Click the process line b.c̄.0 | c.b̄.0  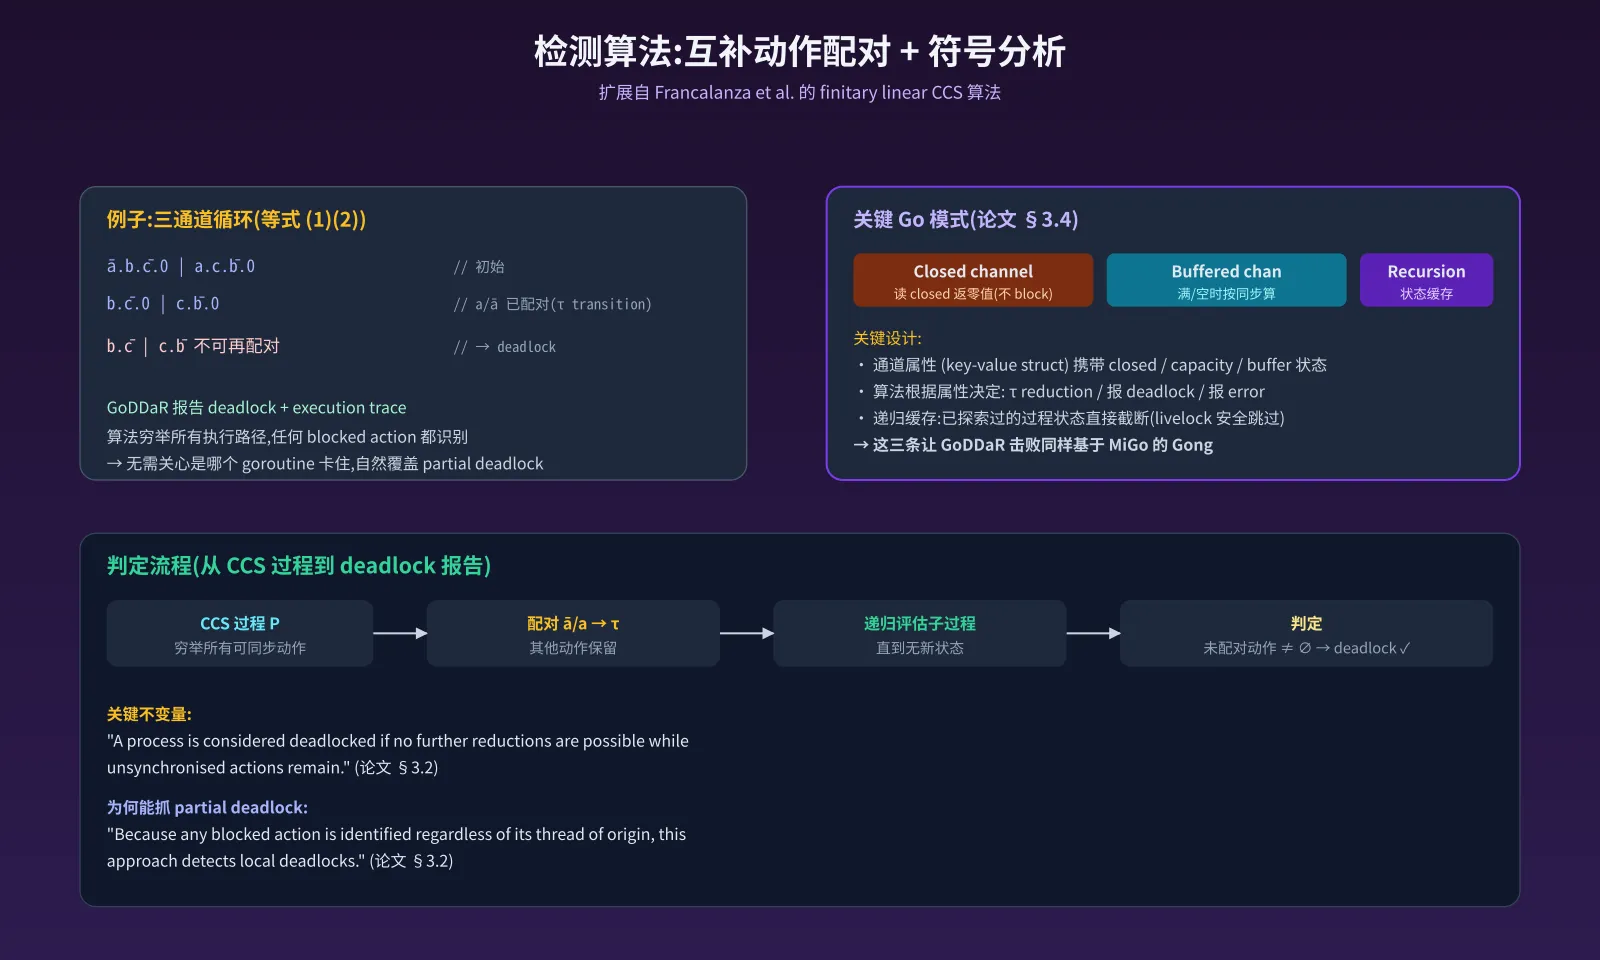pos(163,304)
